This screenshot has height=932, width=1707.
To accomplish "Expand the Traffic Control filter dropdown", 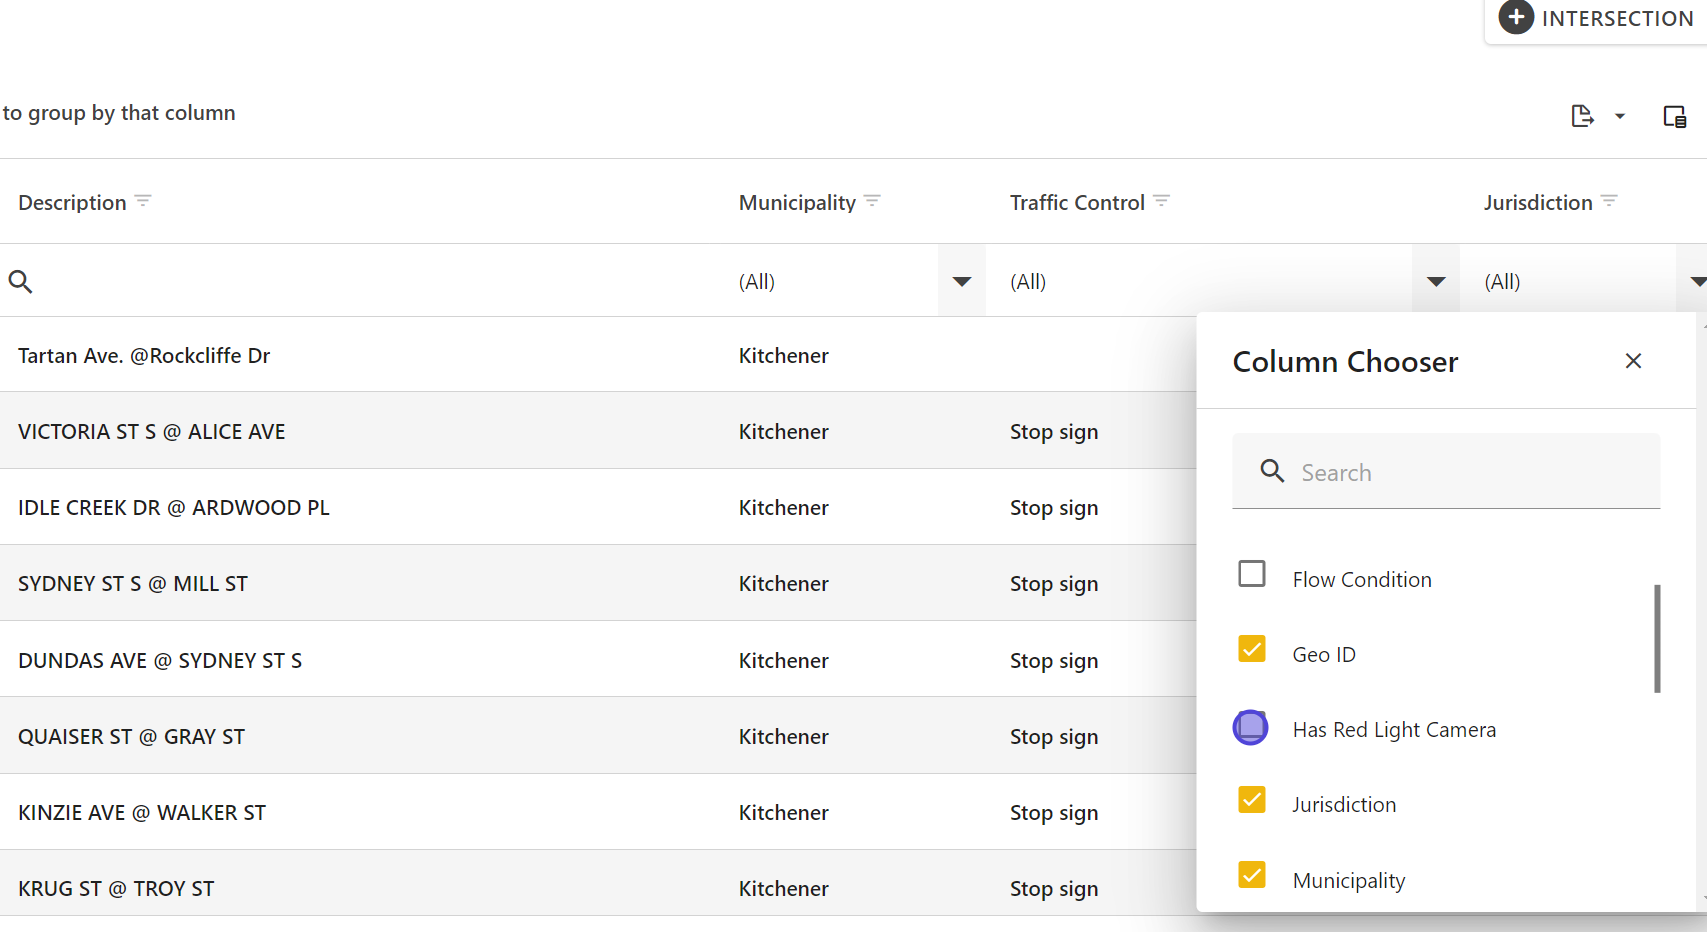I will pyautogui.click(x=1436, y=282).
